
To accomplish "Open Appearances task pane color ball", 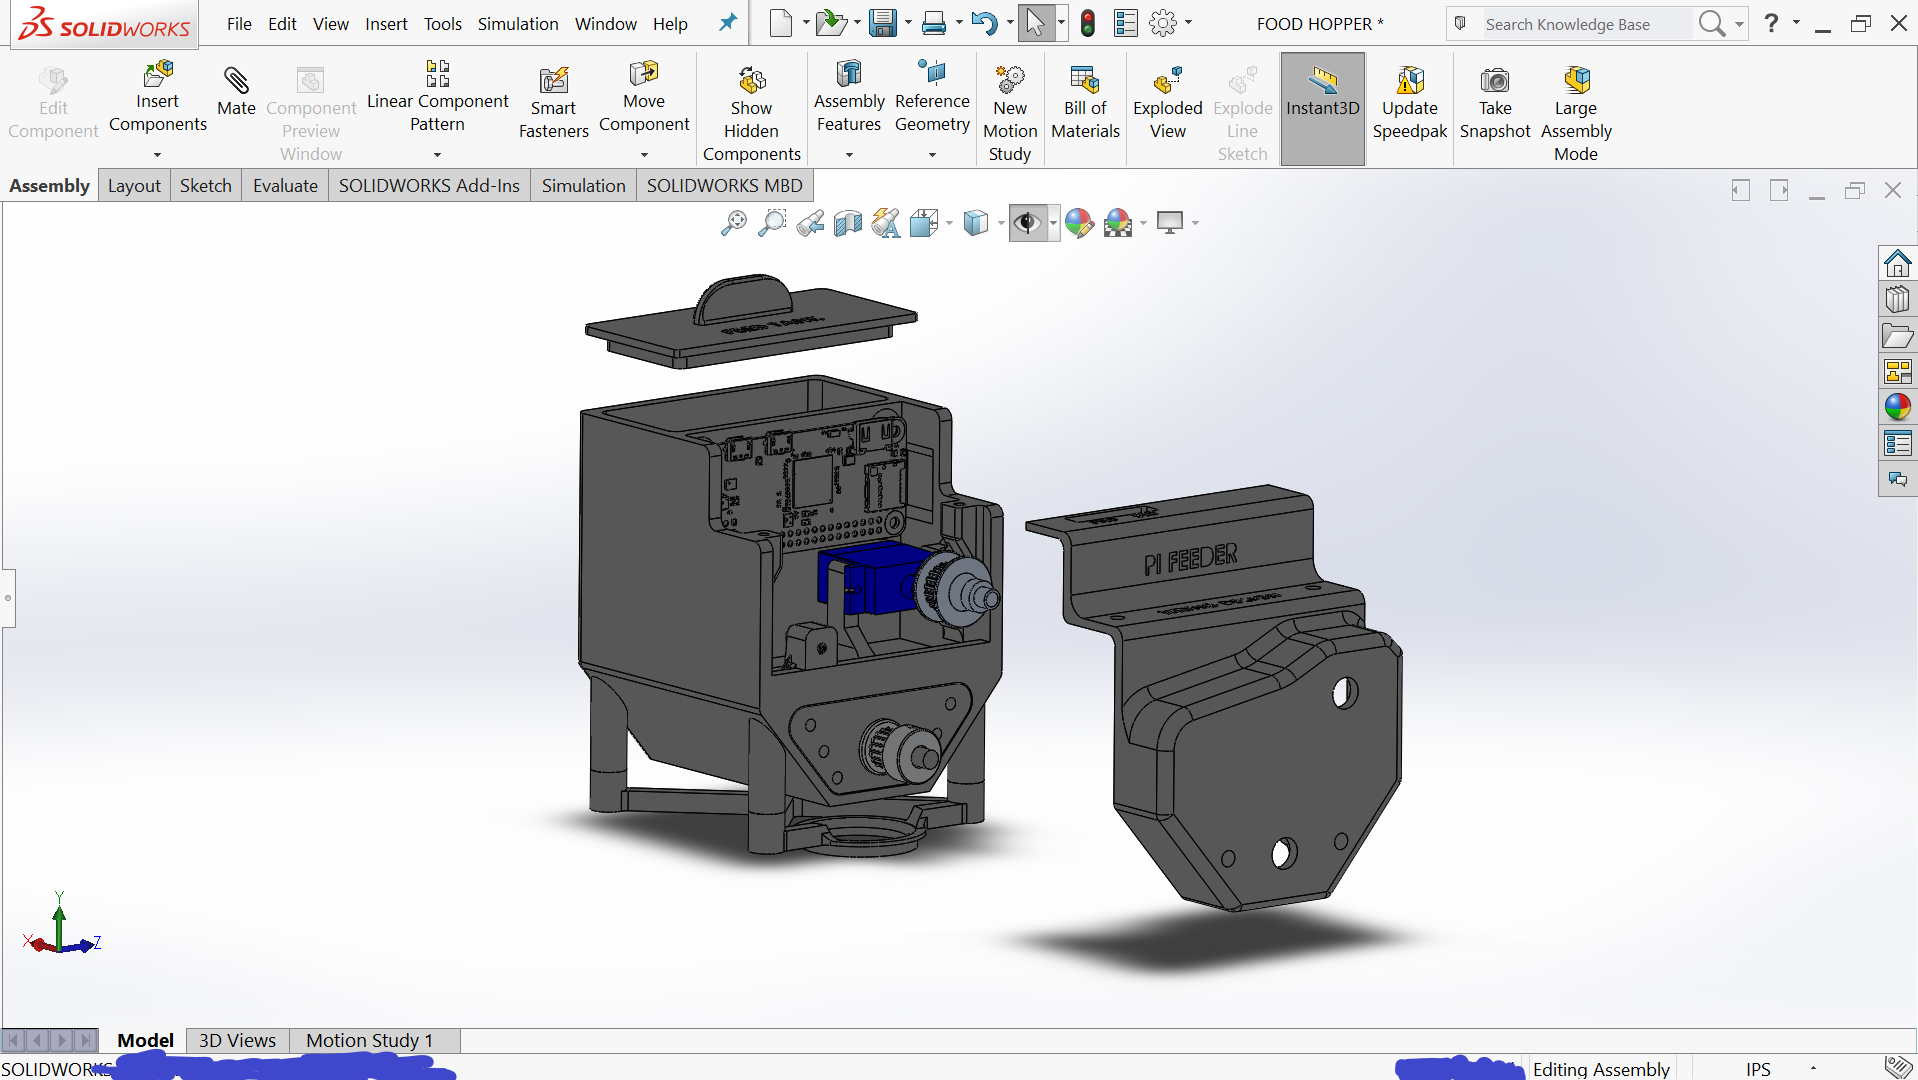I will (1897, 407).
